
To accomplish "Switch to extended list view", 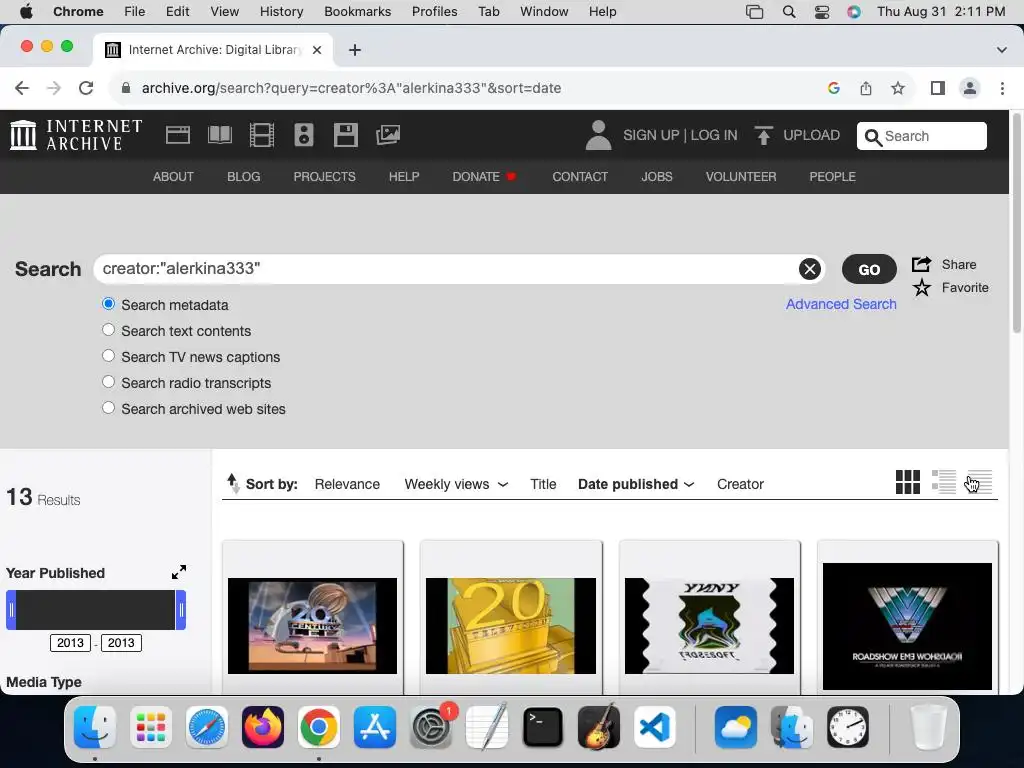I will [x=944, y=482].
